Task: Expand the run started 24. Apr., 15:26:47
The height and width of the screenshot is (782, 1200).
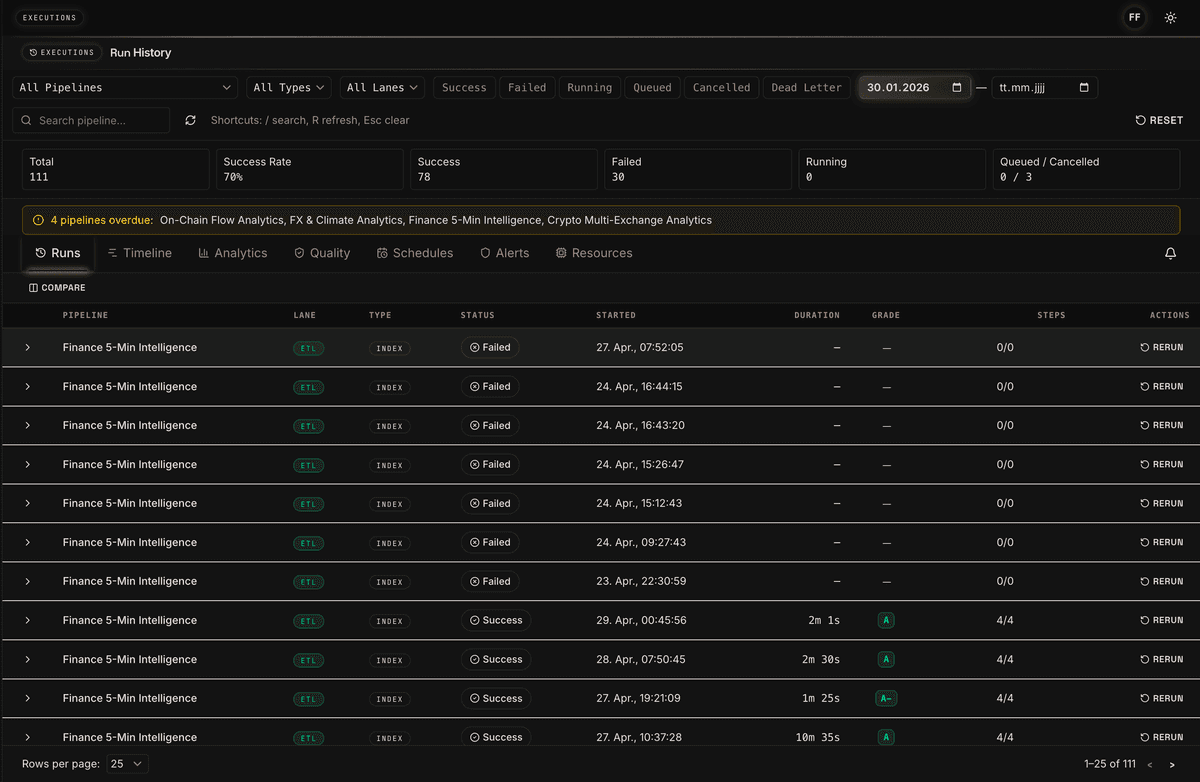Action: [x=28, y=465]
